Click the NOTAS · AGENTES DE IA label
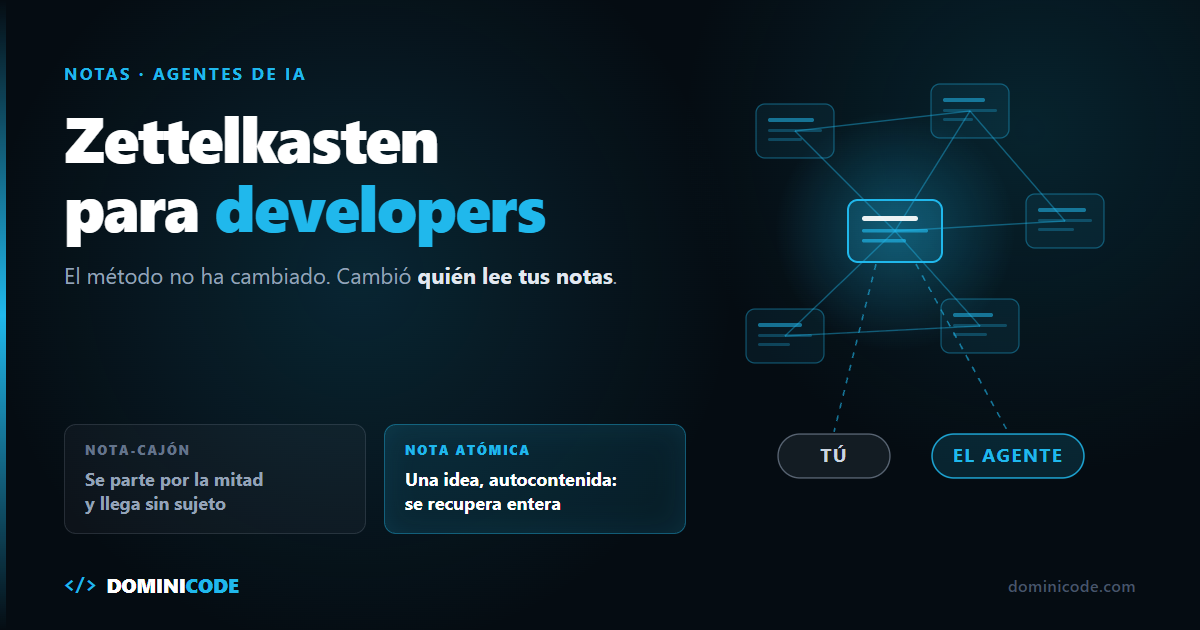The image size is (1200, 630). coord(185,74)
